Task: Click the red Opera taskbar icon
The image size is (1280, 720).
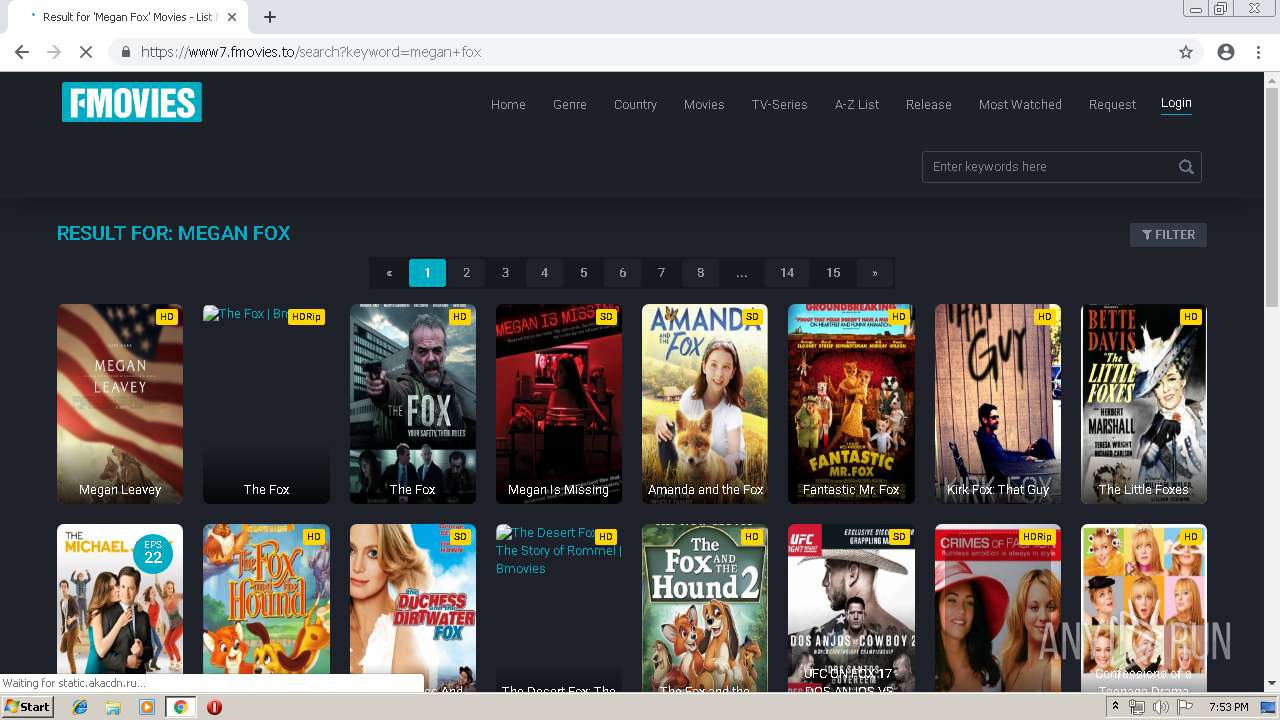Action: point(214,707)
